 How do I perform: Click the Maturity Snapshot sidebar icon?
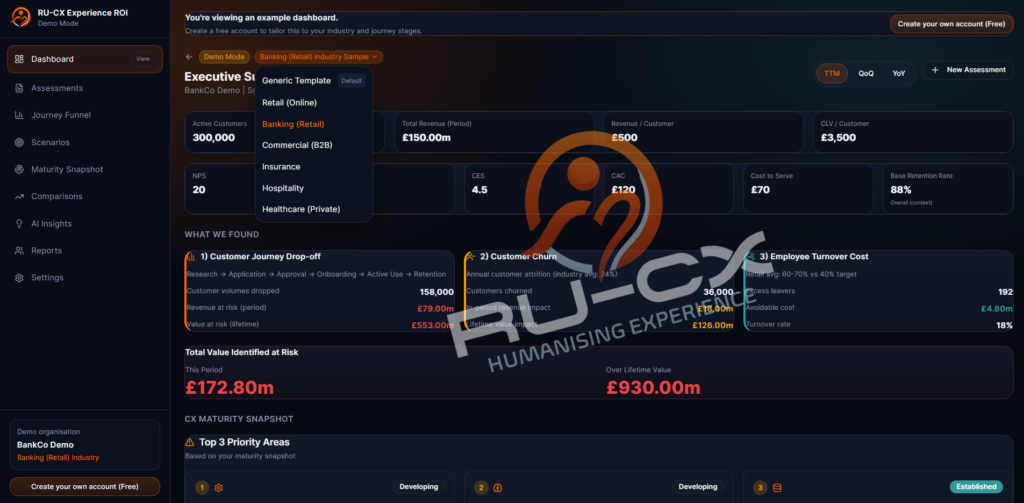click(x=20, y=169)
